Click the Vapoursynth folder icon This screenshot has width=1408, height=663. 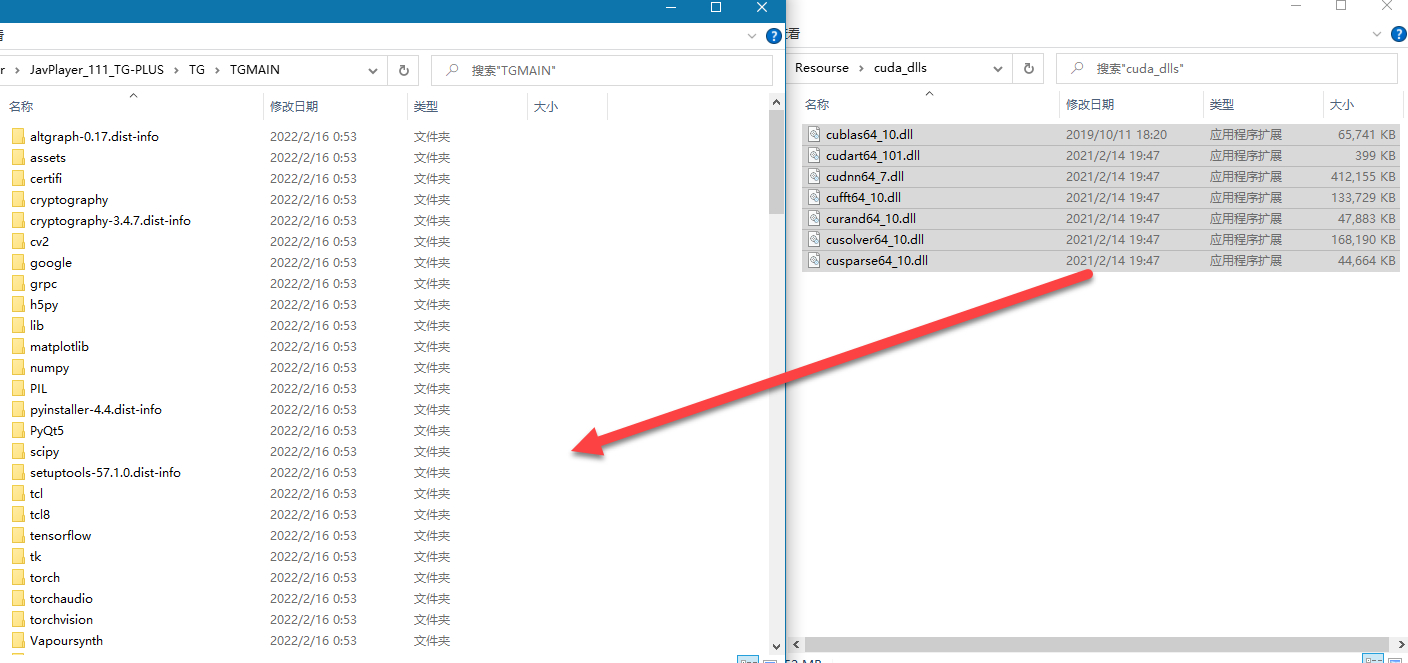pos(17,640)
